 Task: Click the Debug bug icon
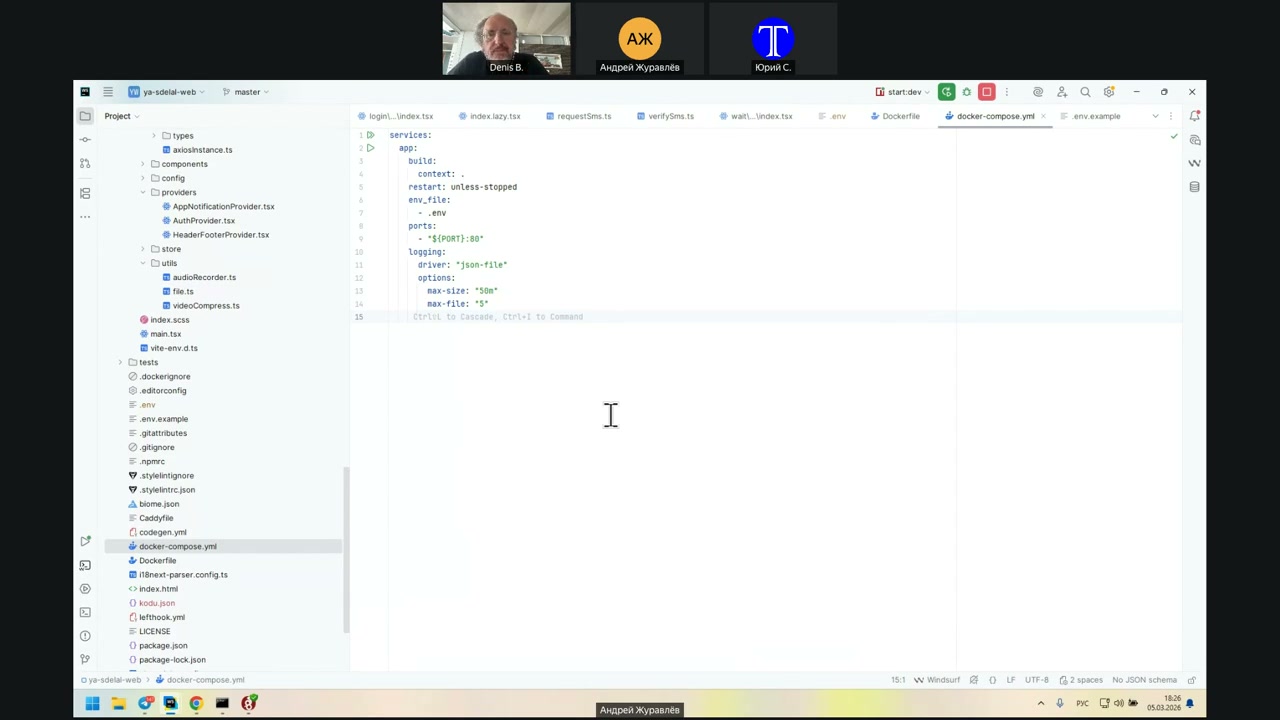coord(966,92)
